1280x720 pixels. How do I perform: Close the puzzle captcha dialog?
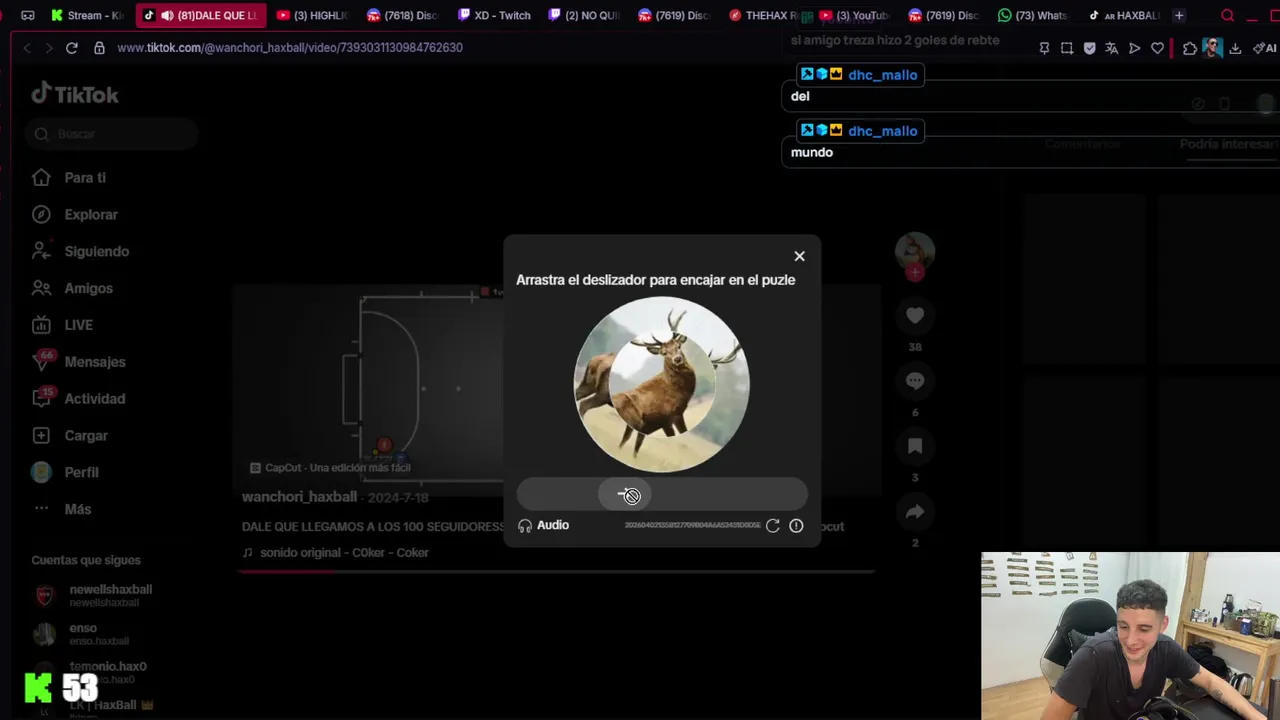pyautogui.click(x=799, y=256)
